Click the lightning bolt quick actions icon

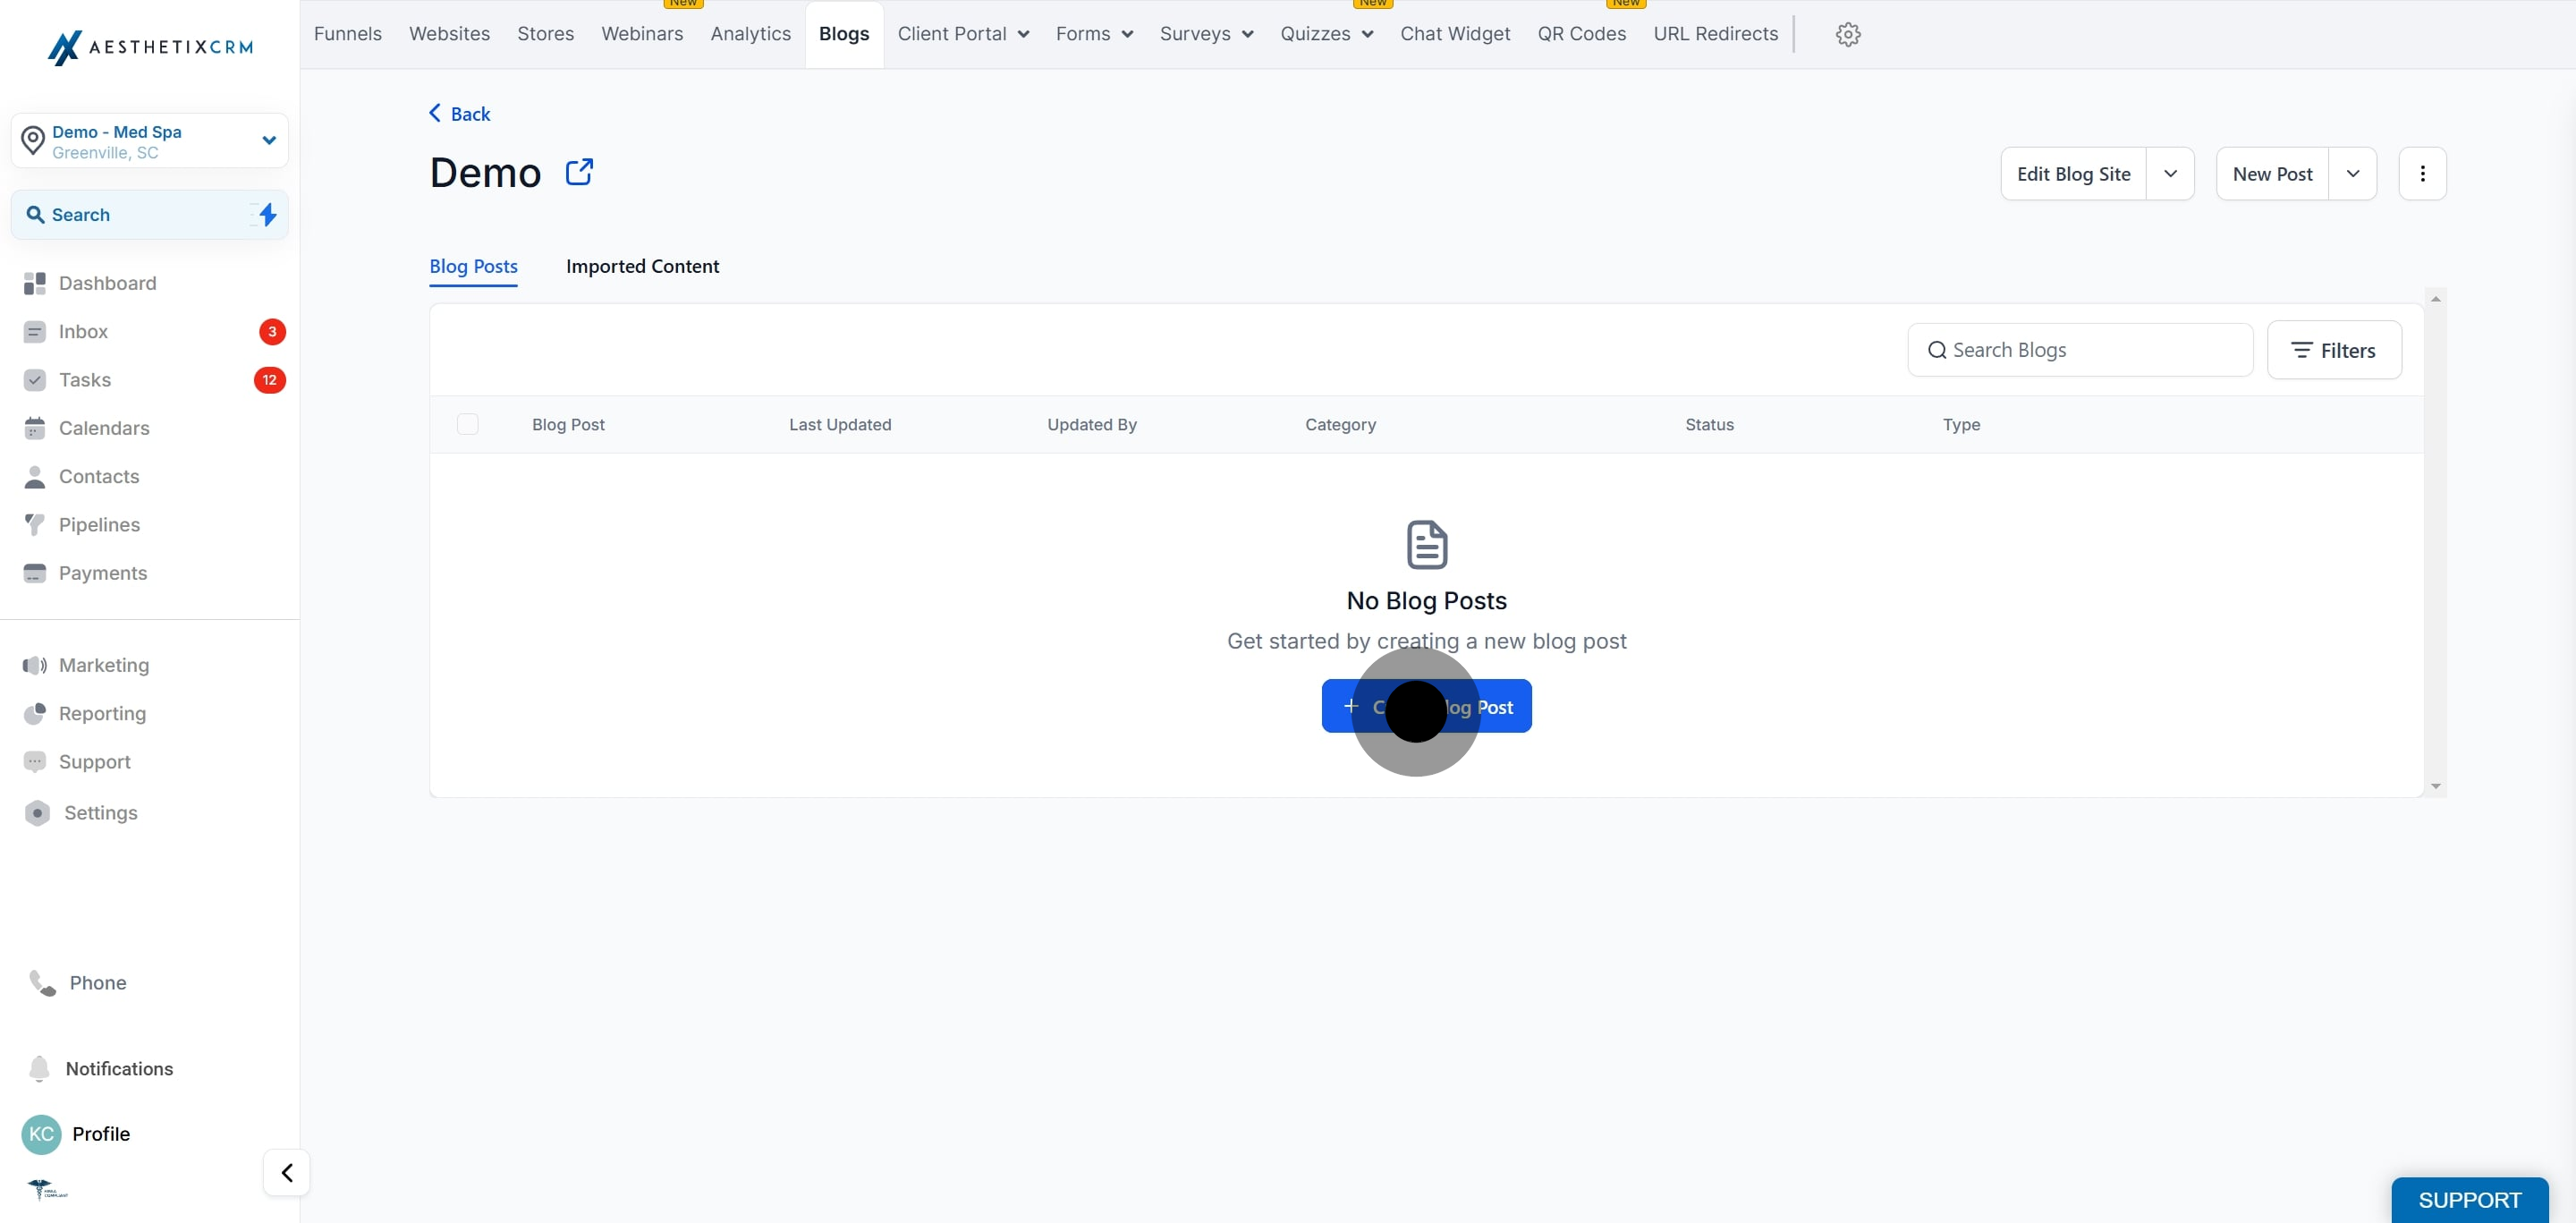coord(267,215)
